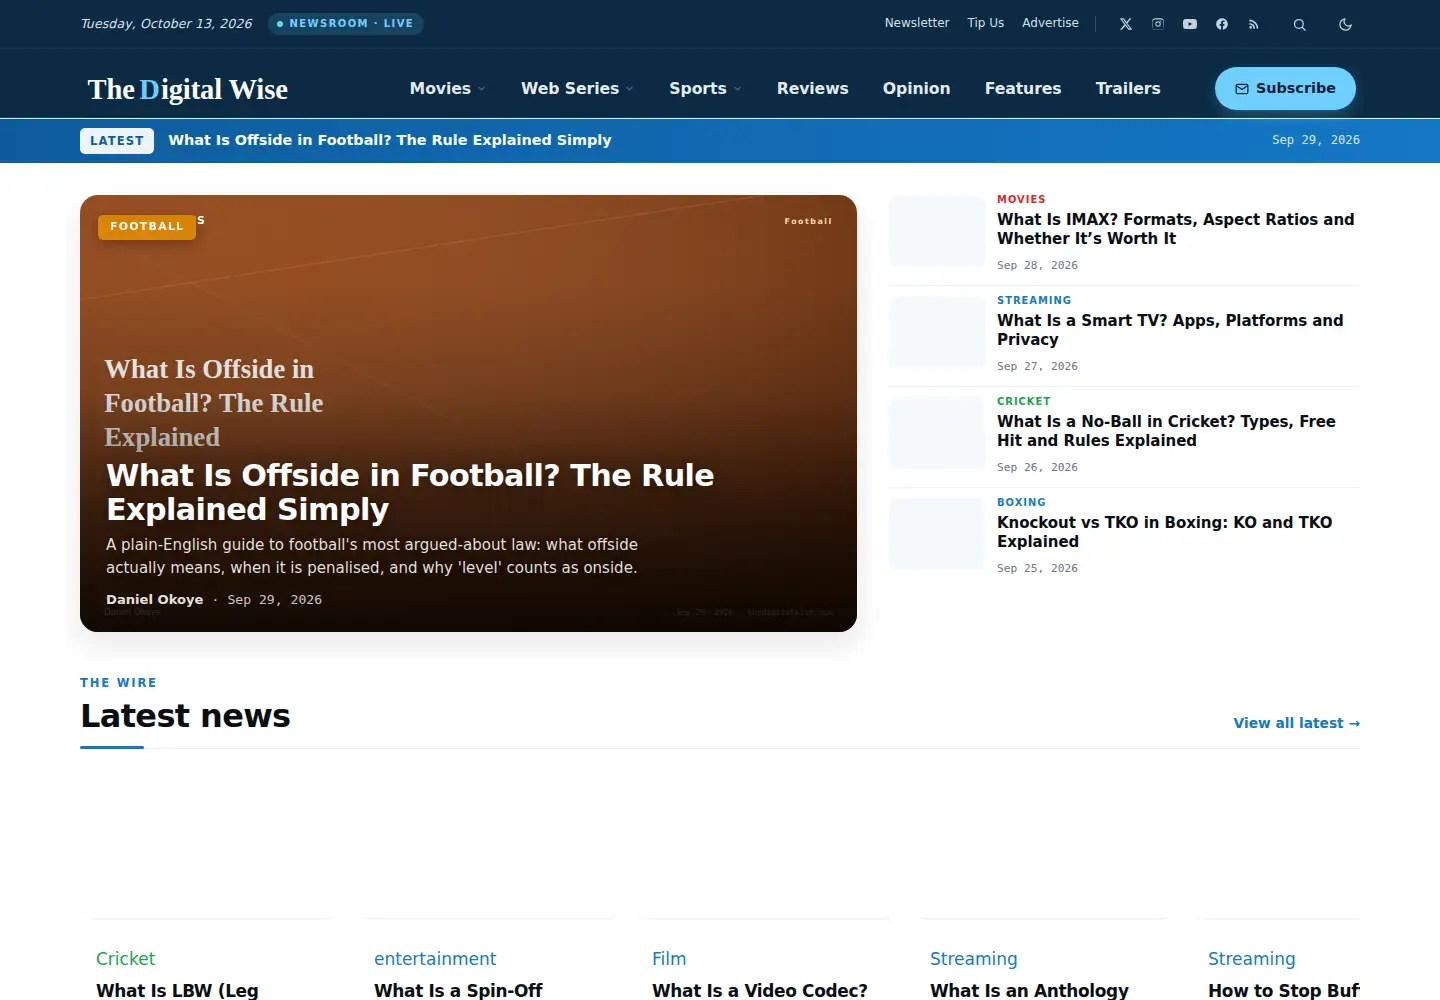Open the RSS feed icon

[x=1254, y=24]
